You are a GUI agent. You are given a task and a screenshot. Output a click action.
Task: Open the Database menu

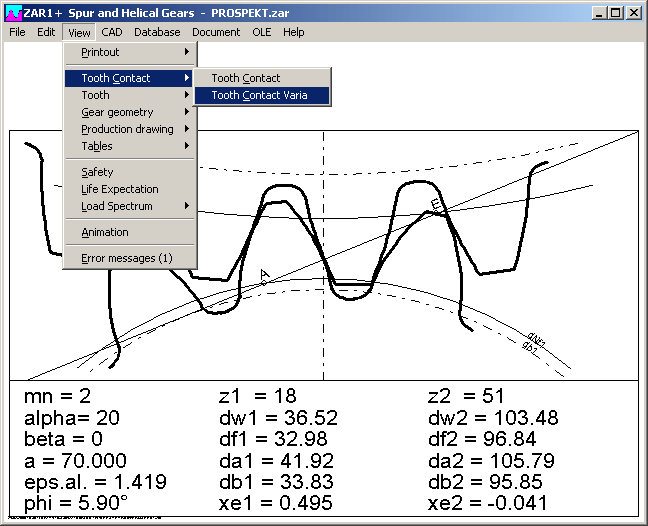pyautogui.click(x=157, y=32)
